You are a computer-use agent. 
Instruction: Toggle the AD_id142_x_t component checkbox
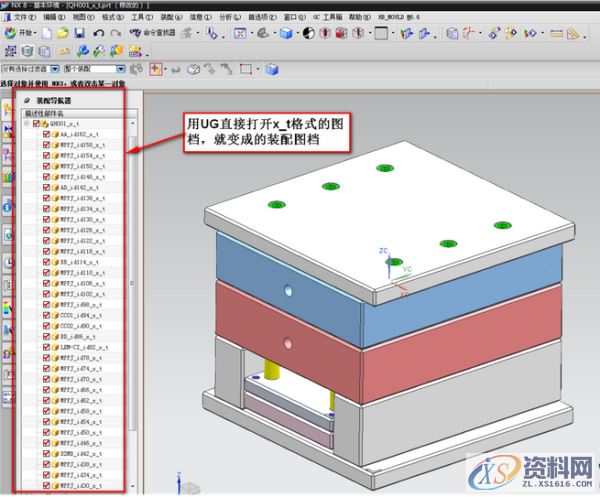46,188
